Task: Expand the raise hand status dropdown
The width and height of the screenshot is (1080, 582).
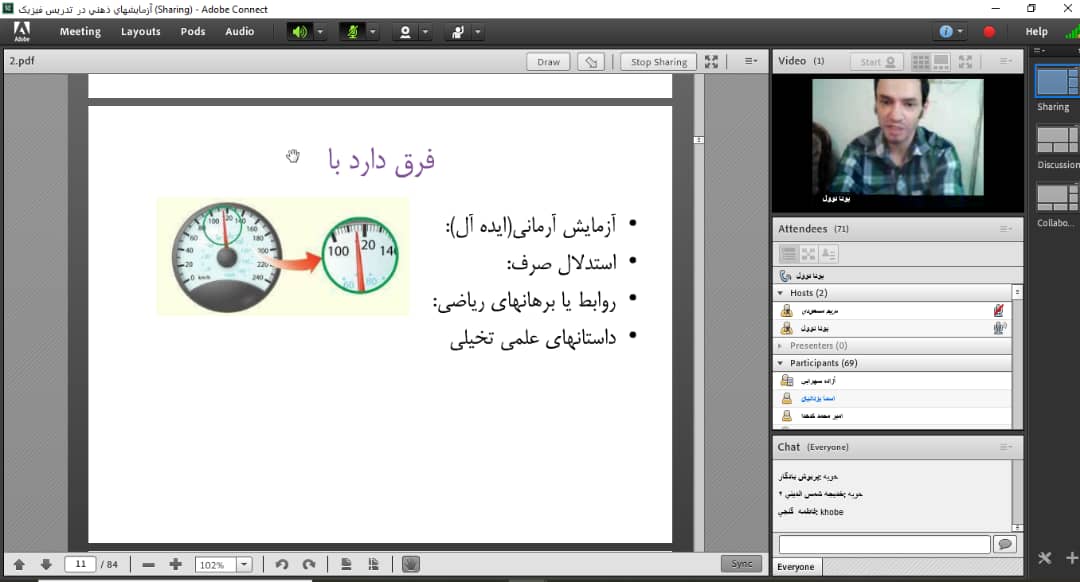Action: click(x=478, y=32)
